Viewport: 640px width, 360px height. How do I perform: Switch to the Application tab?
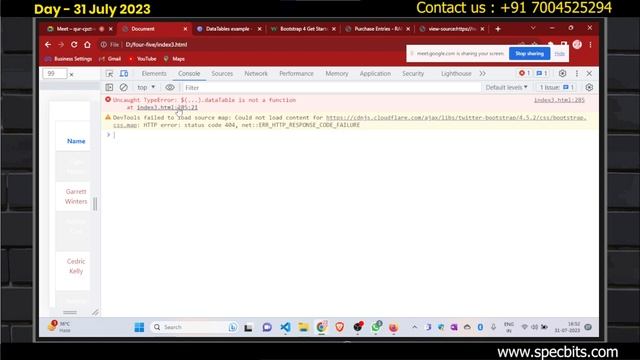pos(375,73)
